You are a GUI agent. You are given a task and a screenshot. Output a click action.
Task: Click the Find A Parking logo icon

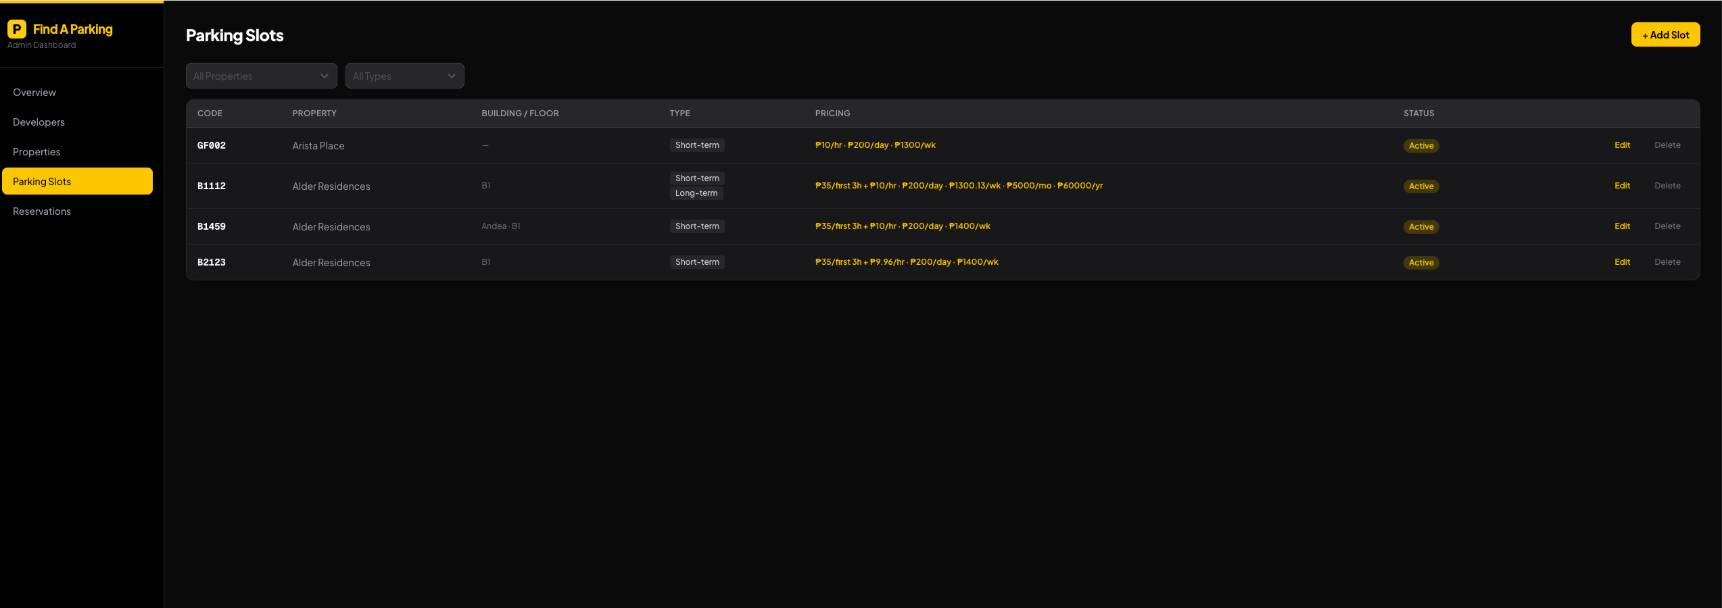pyautogui.click(x=16, y=29)
